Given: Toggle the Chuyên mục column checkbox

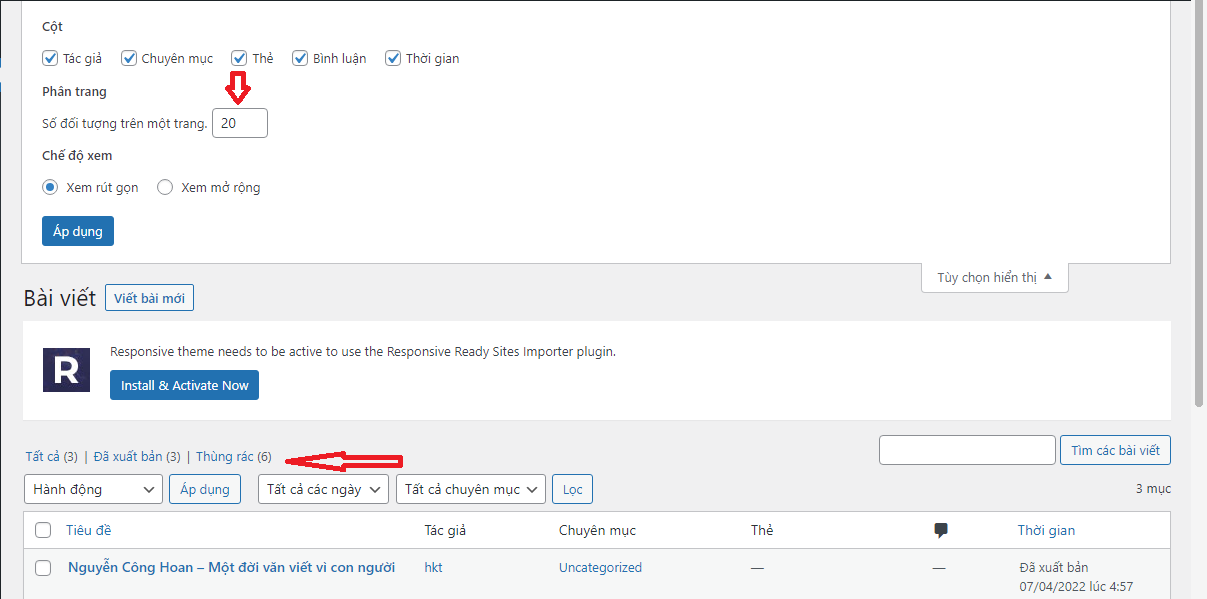Looking at the screenshot, I should click(129, 58).
